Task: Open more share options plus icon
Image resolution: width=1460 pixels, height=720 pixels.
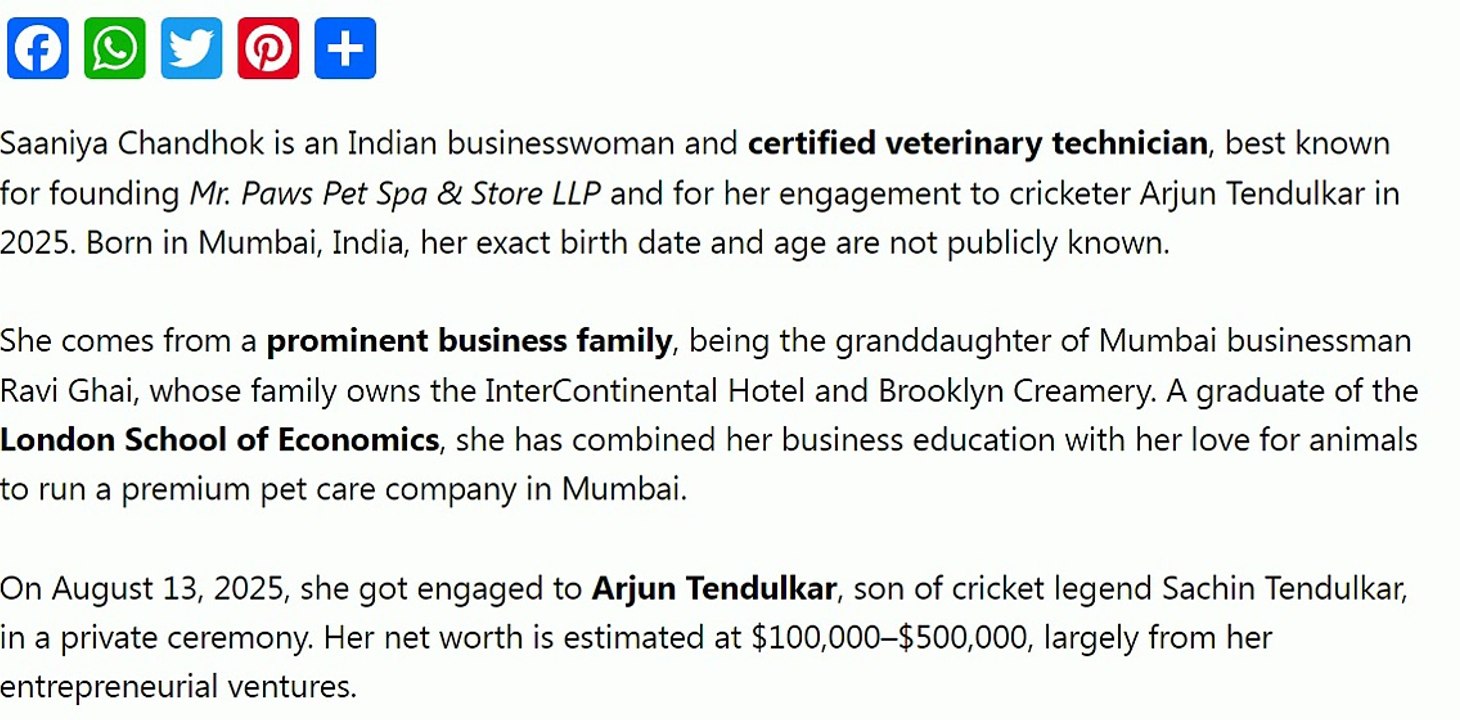Action: (345, 48)
